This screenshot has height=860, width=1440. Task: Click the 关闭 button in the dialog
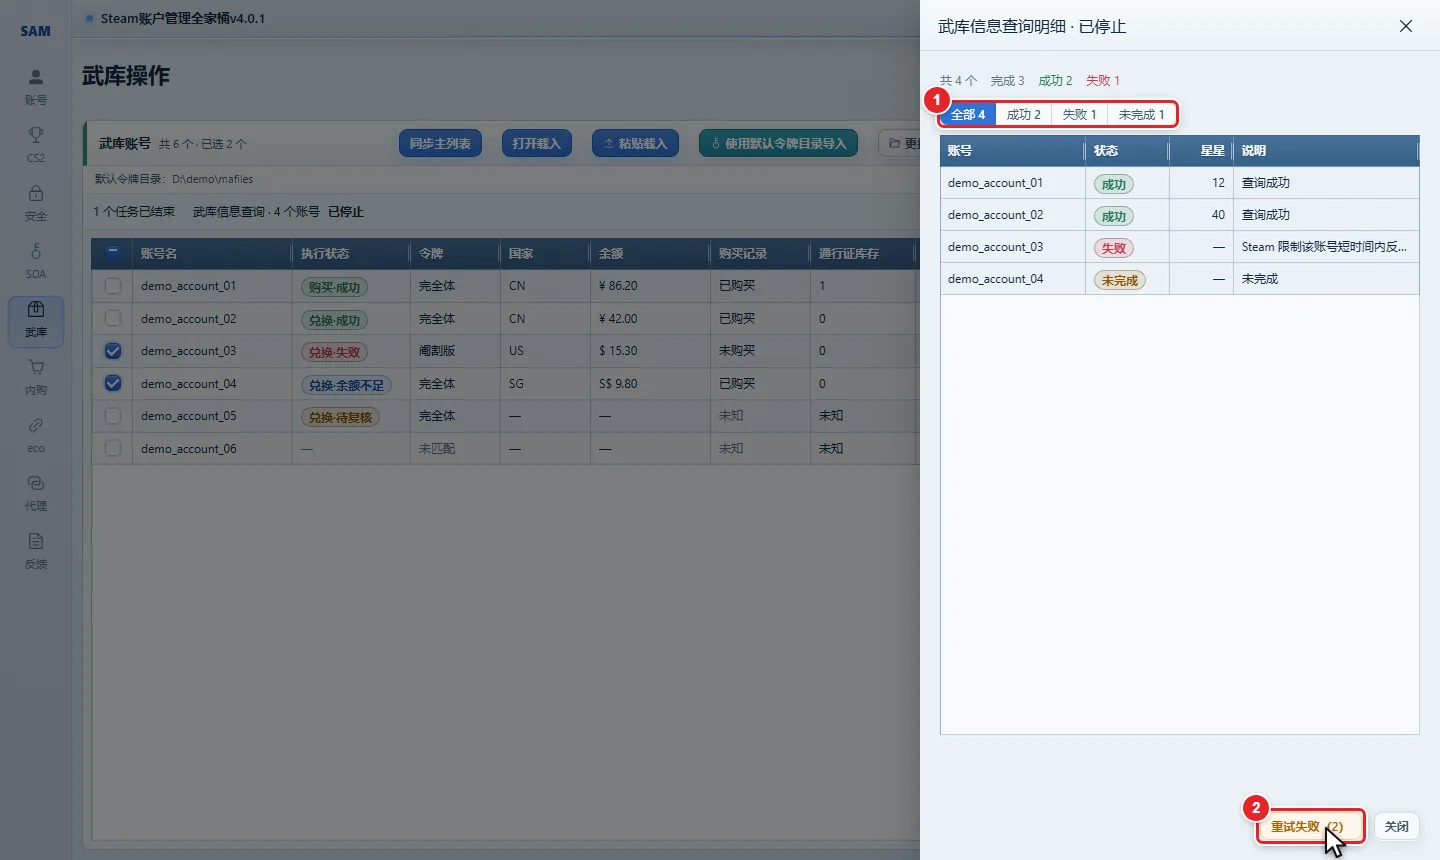pos(1397,827)
